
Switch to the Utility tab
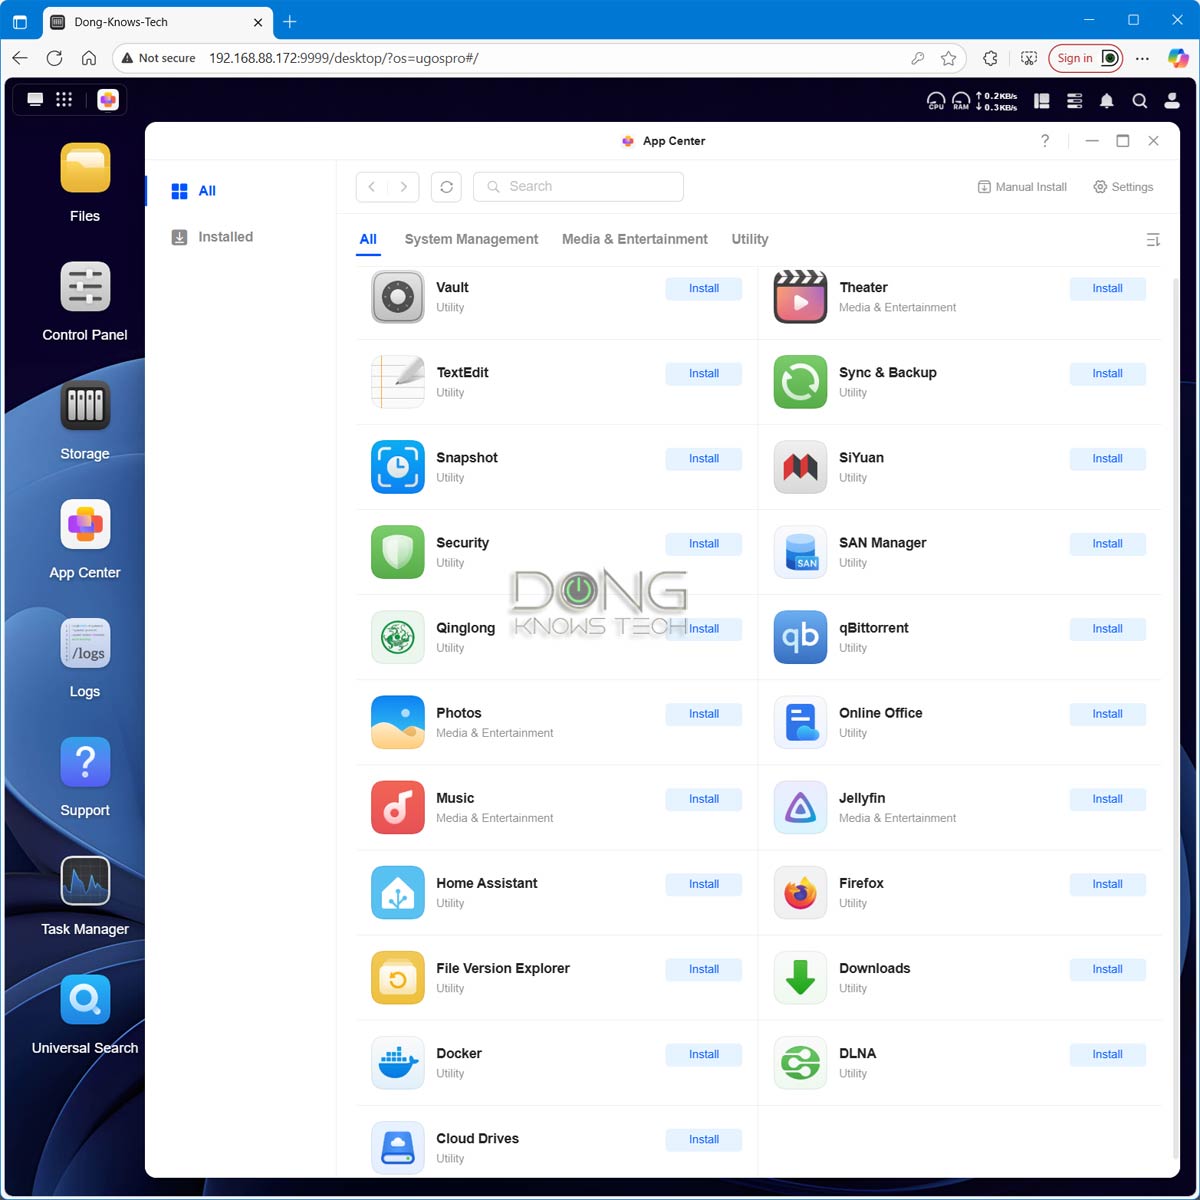(750, 239)
